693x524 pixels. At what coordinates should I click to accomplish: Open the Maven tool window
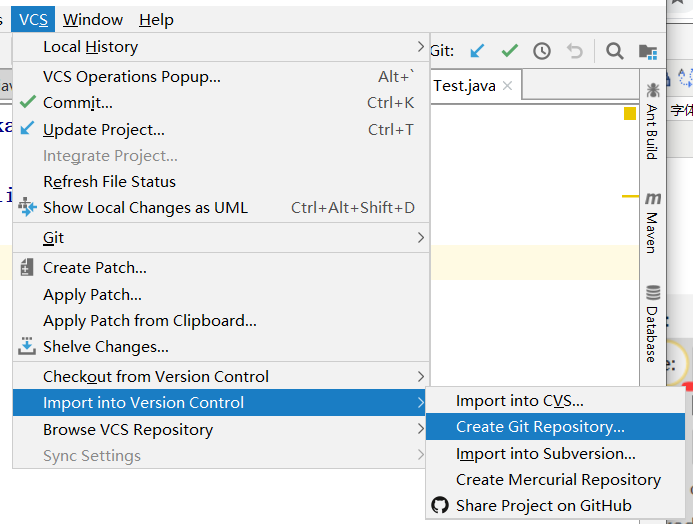(x=652, y=222)
